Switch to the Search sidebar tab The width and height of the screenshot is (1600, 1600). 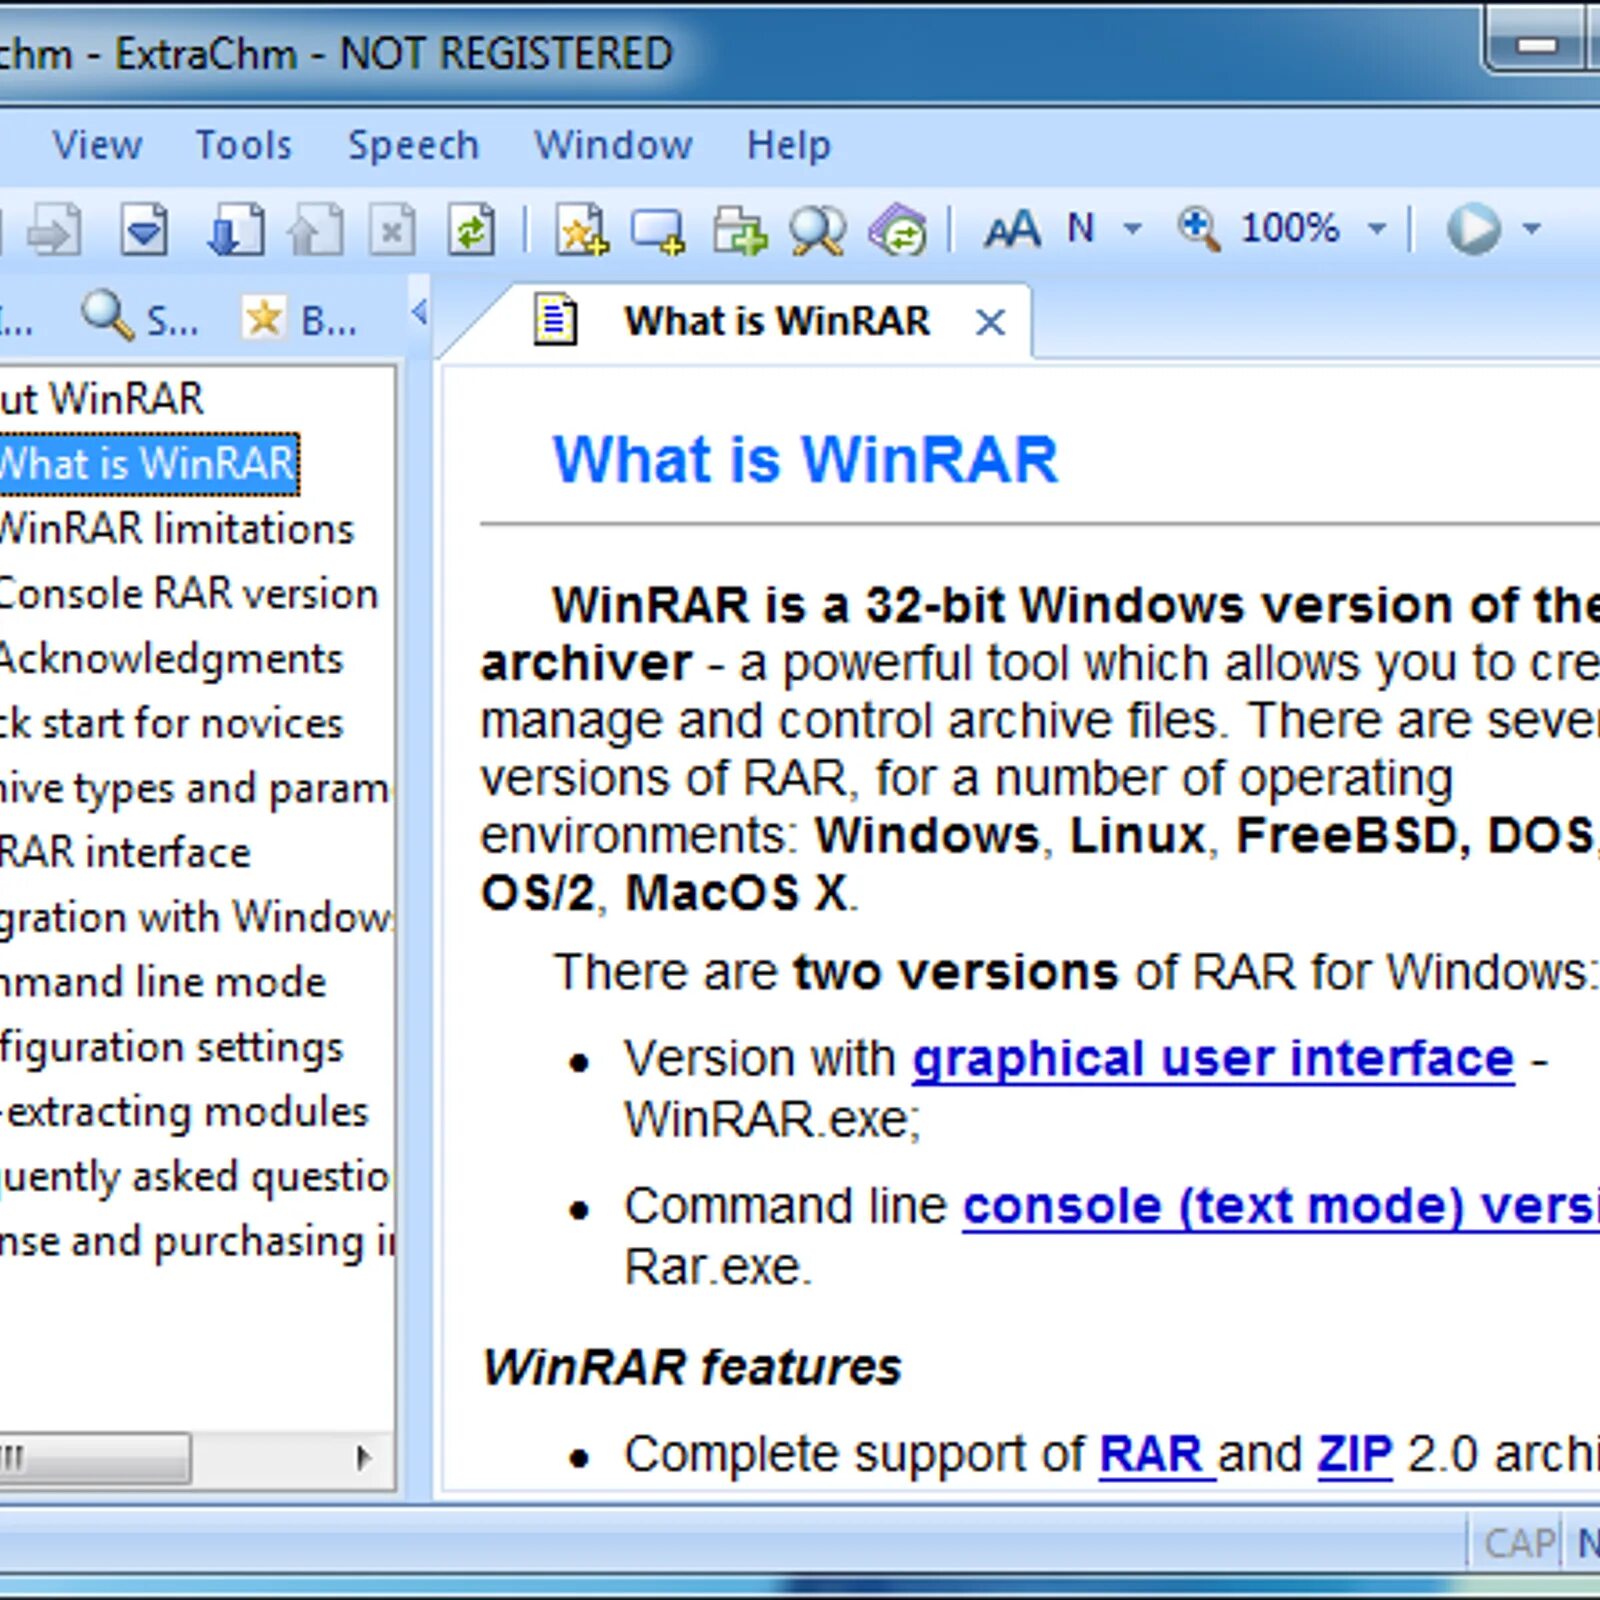click(139, 318)
